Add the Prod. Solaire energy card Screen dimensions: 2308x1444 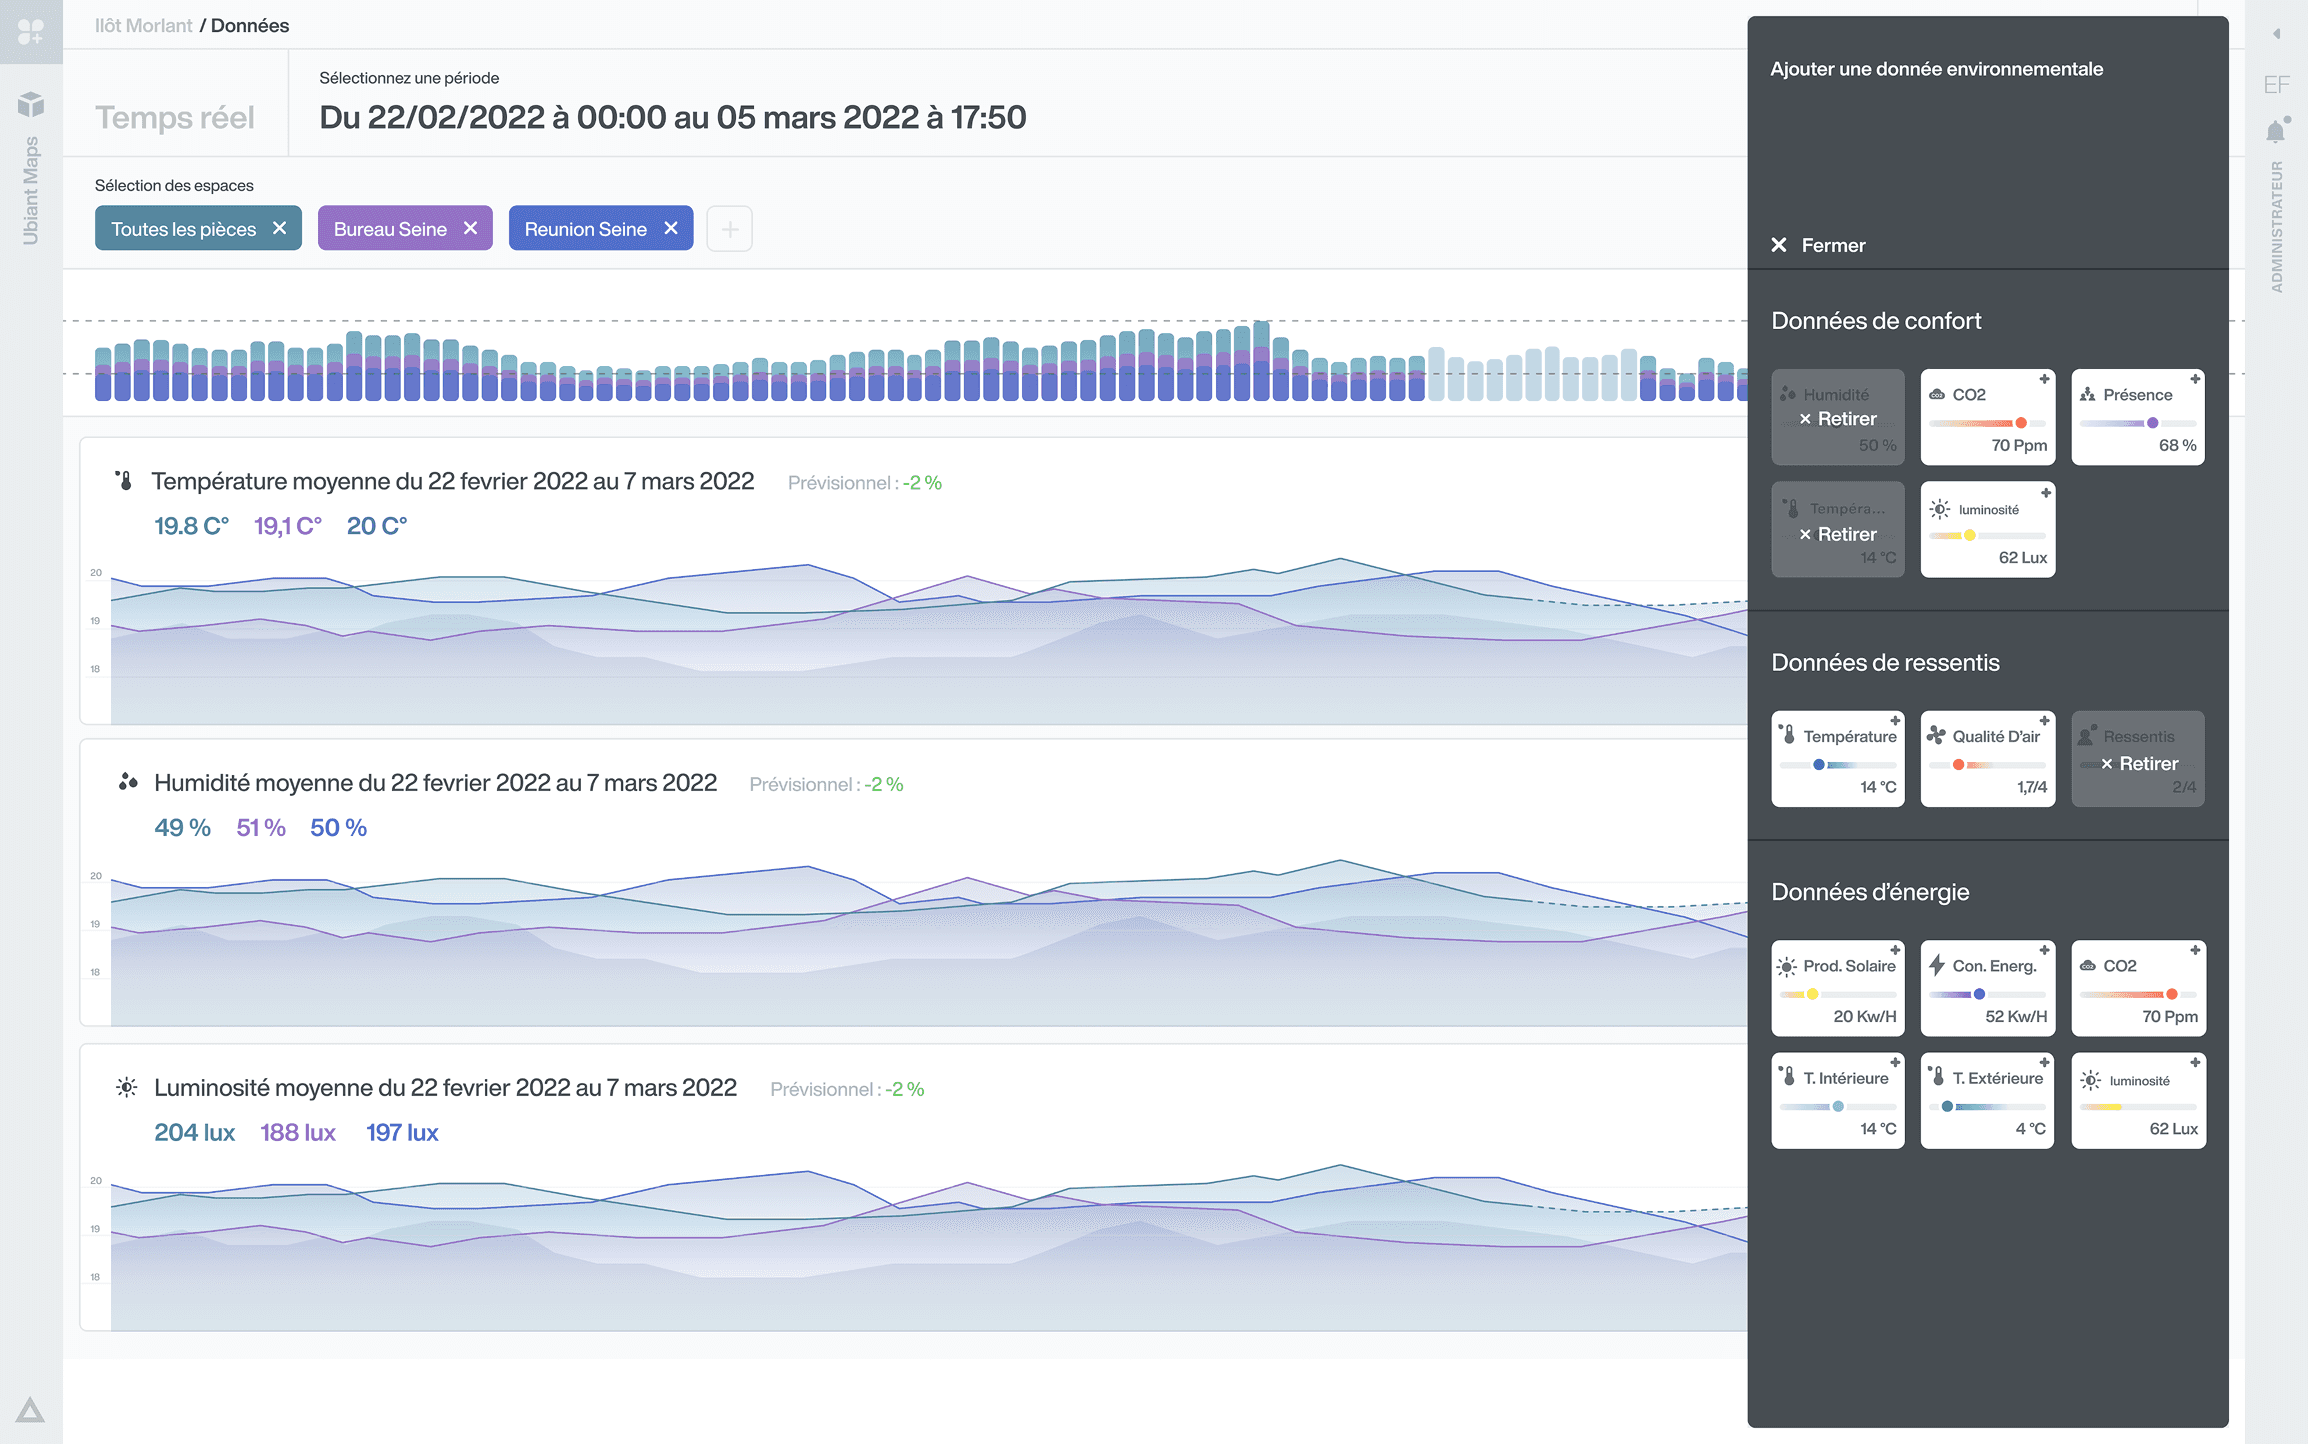pos(1894,951)
